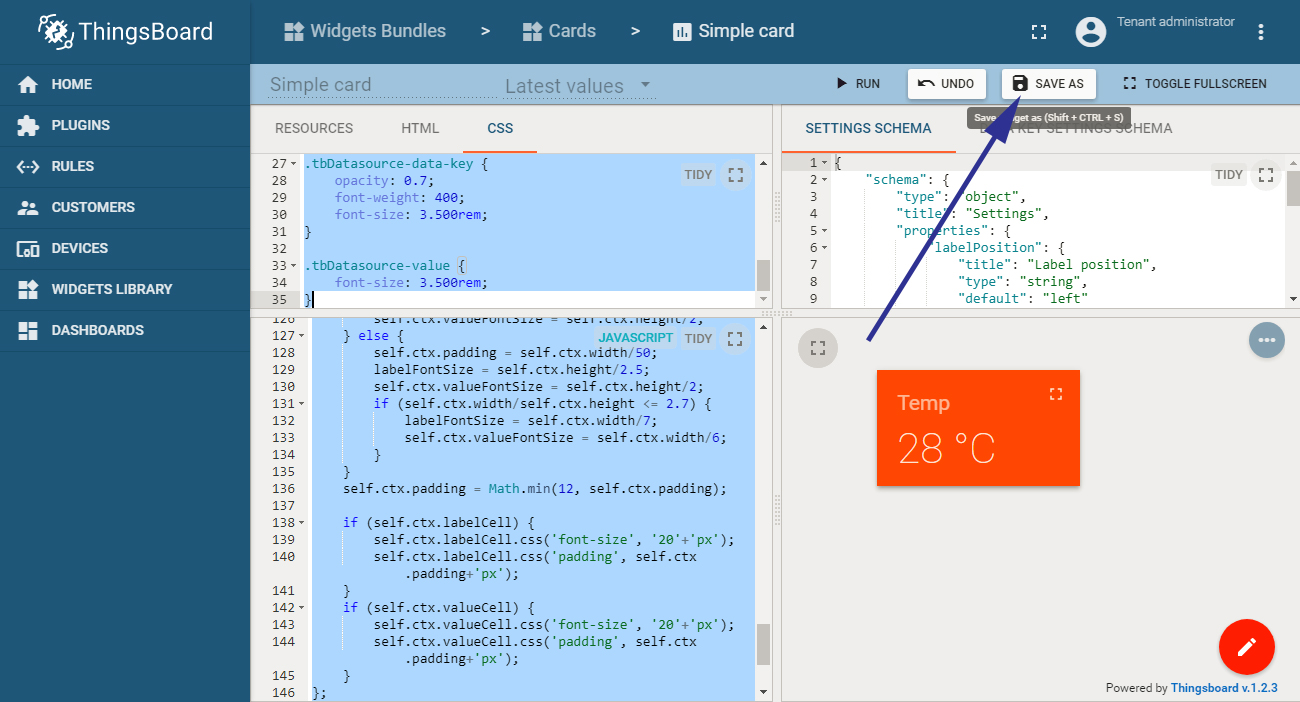Open Customers in the sidebar
Viewport: 1300px width, 702px height.
click(x=125, y=207)
